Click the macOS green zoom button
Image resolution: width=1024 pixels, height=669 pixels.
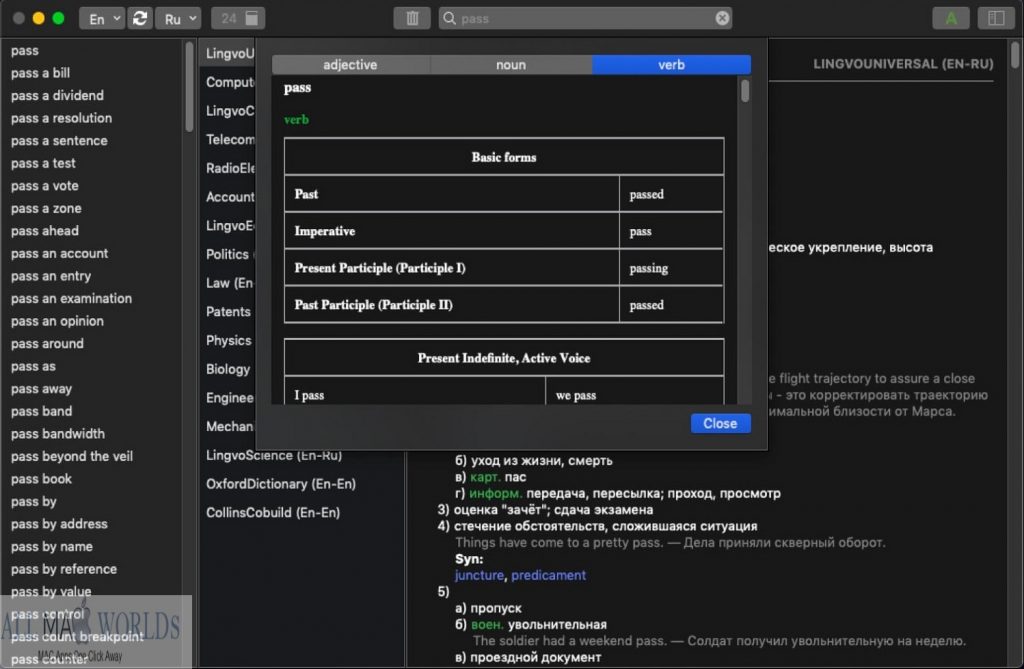click(x=58, y=18)
